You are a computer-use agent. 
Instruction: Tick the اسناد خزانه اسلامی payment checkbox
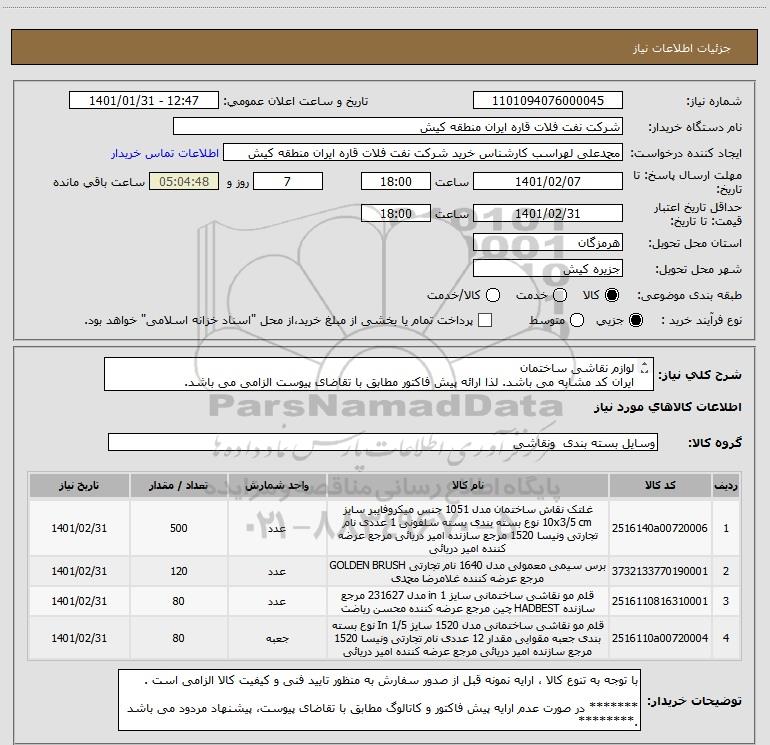[485, 320]
